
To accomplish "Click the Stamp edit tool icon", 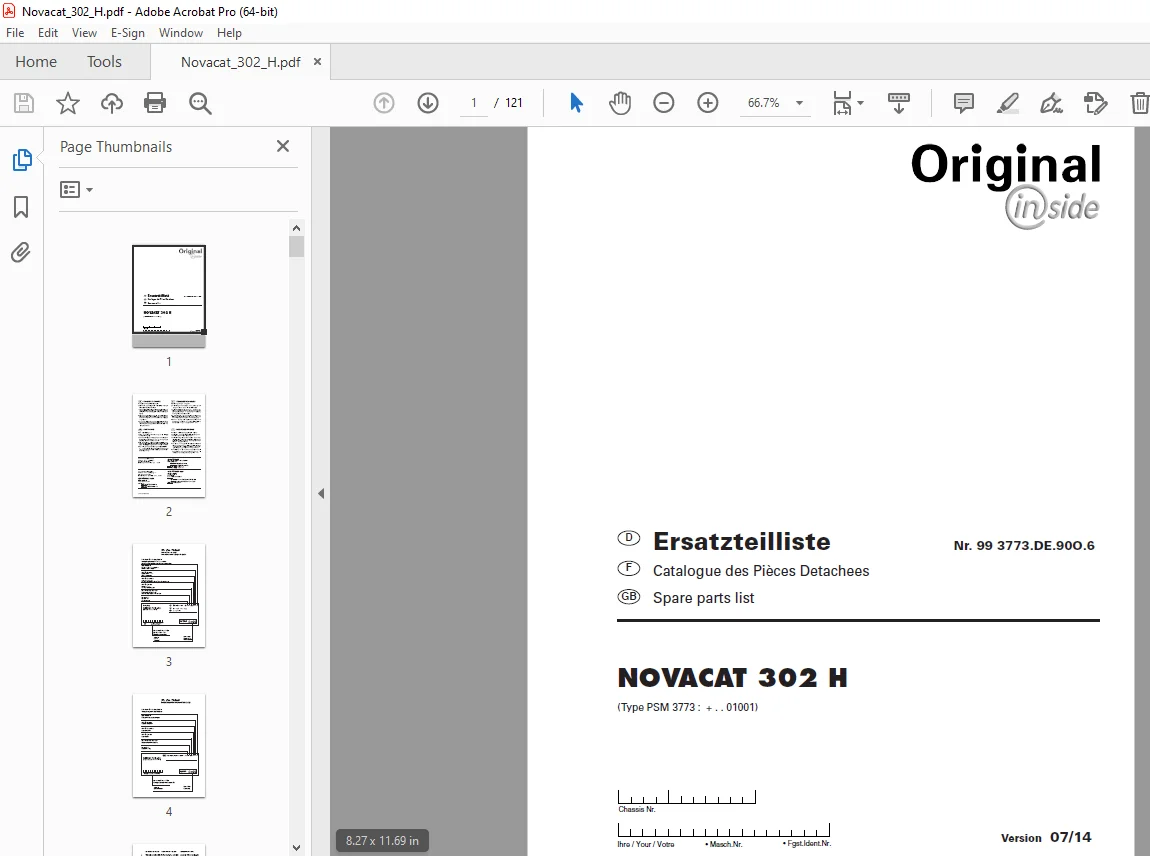I will (1095, 103).
